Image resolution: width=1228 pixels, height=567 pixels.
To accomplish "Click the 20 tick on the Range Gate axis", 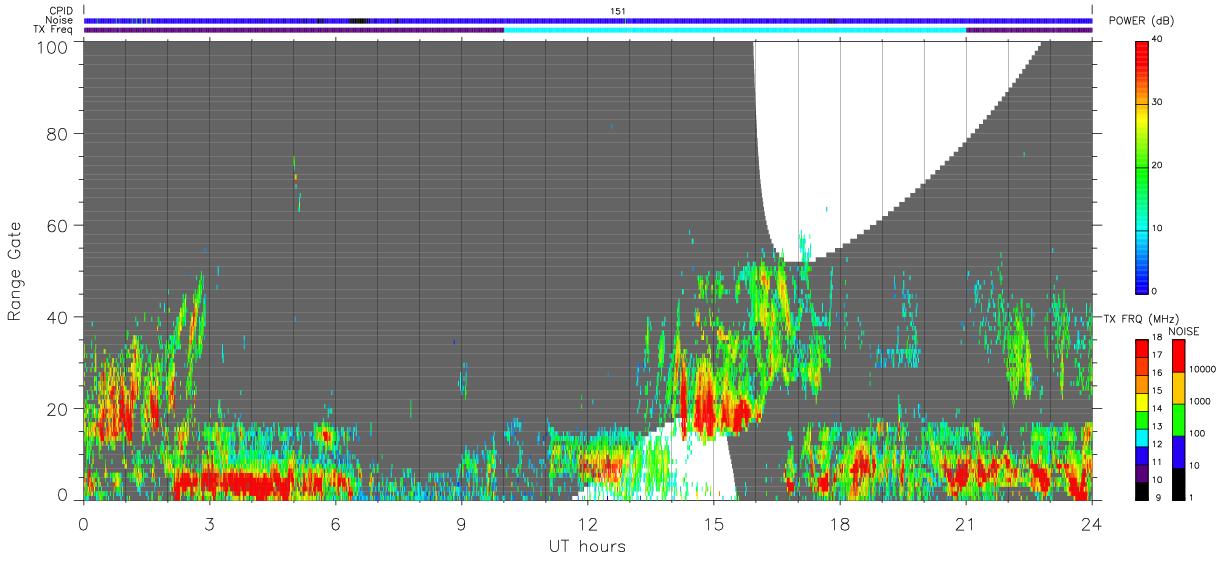I will tap(59, 409).
